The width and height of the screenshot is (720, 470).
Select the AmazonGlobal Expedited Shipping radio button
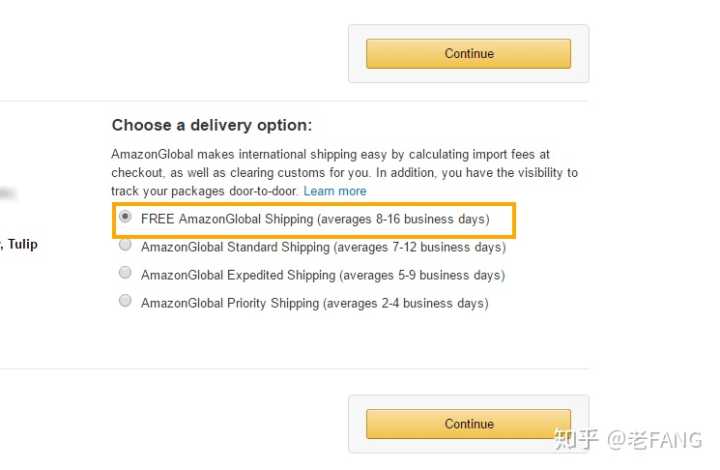click(125, 273)
